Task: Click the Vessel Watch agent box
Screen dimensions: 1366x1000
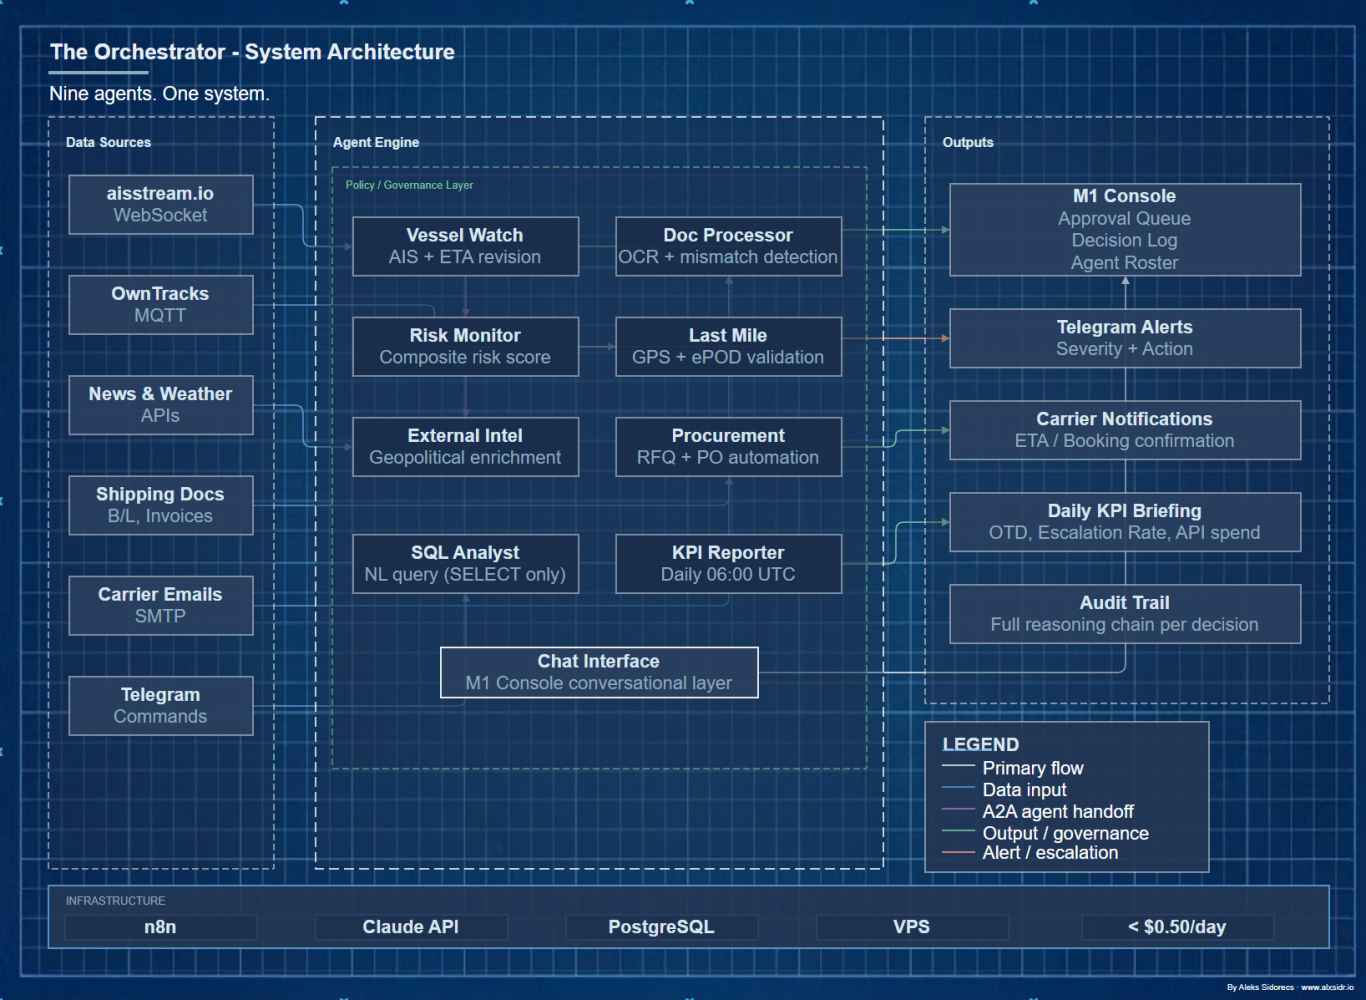Action: pos(465,246)
